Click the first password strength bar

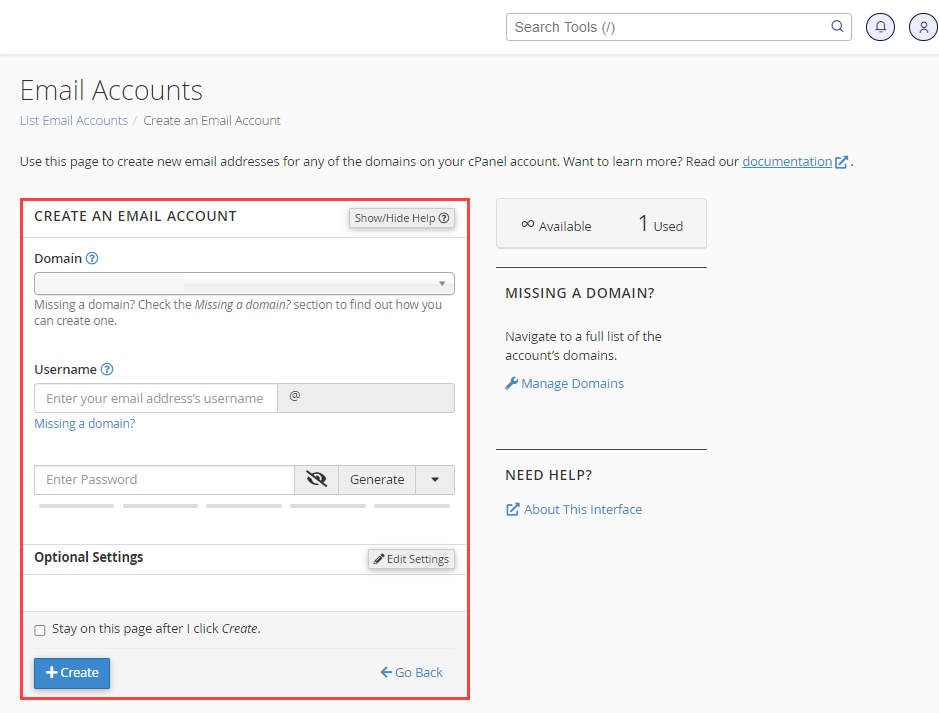click(76, 505)
